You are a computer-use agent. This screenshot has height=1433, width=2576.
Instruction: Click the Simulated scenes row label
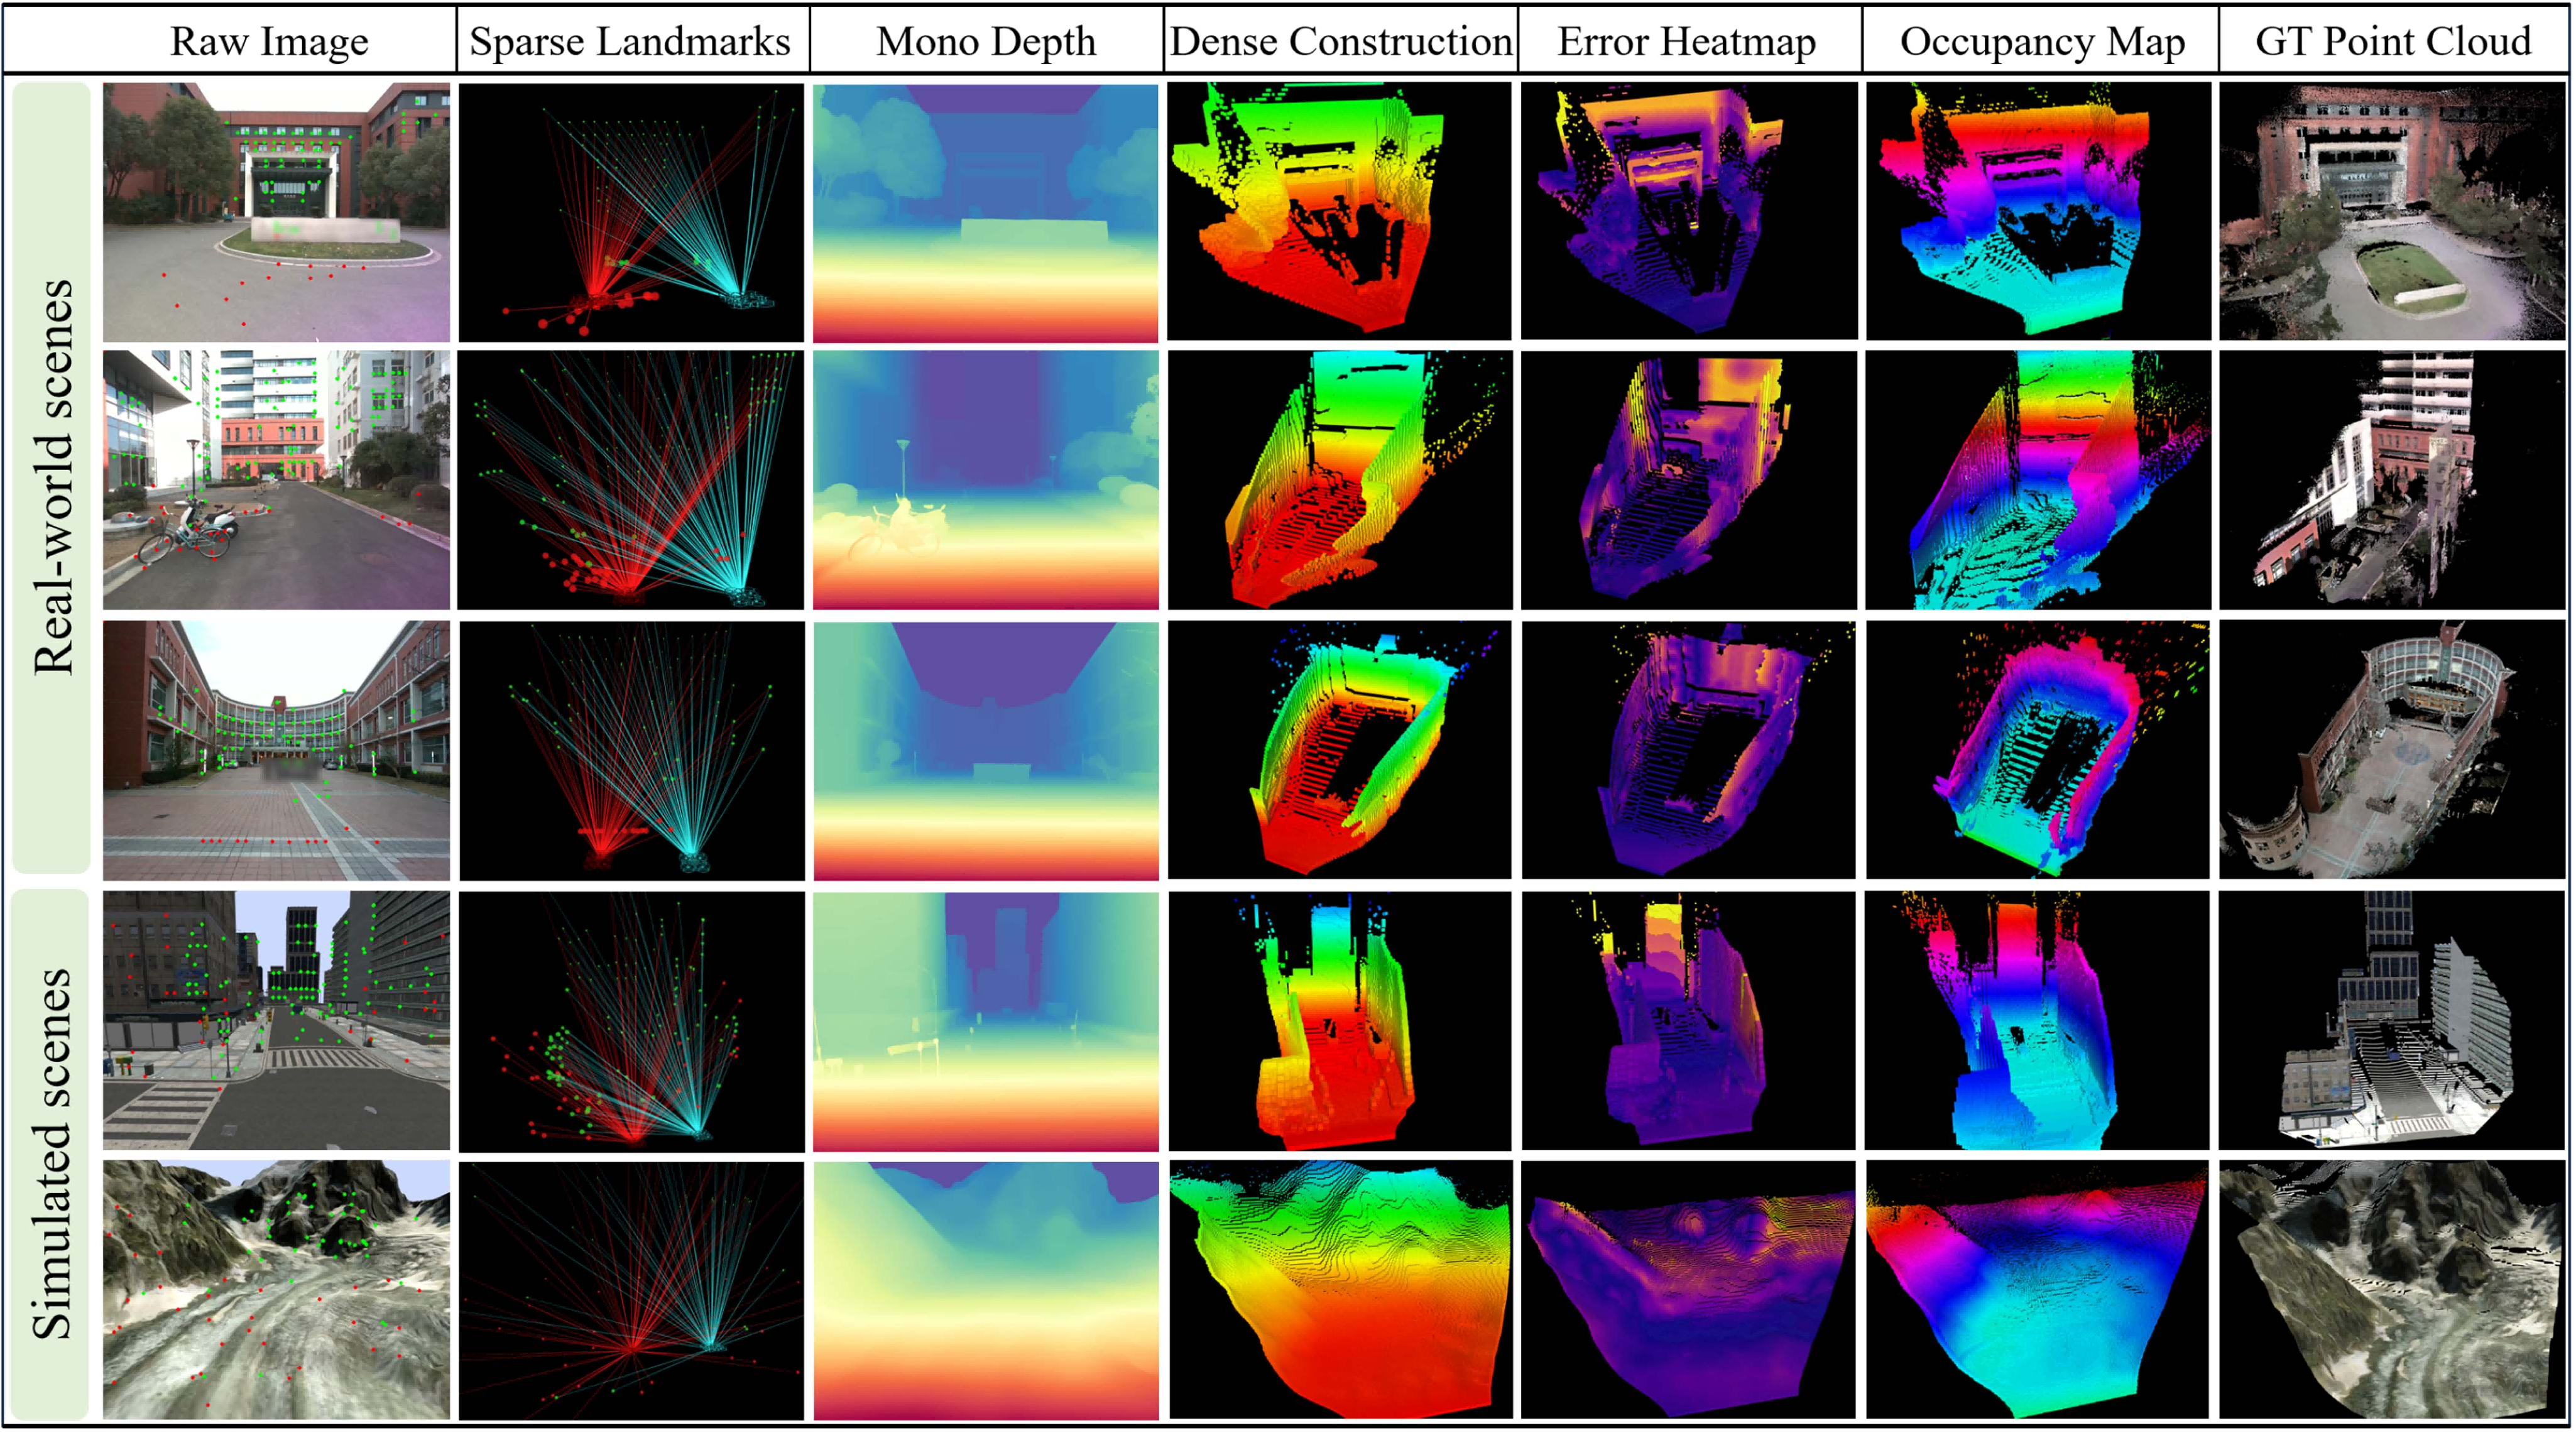tap(52, 1153)
